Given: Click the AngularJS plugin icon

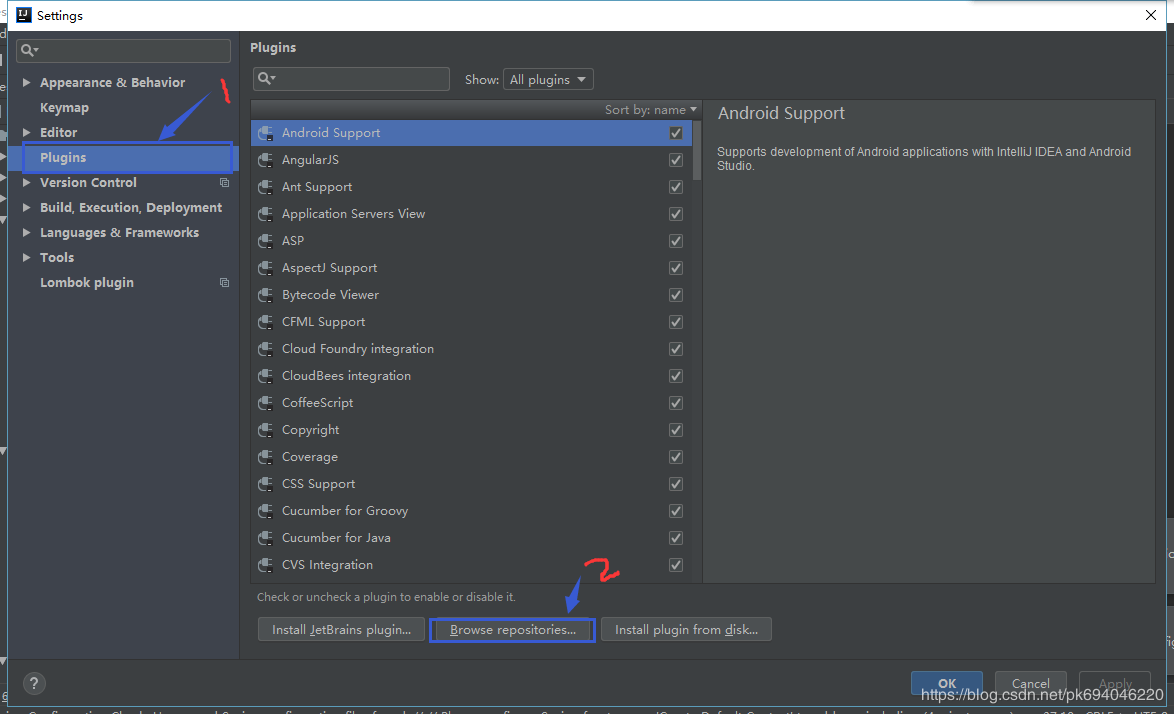Looking at the screenshot, I should pos(265,159).
